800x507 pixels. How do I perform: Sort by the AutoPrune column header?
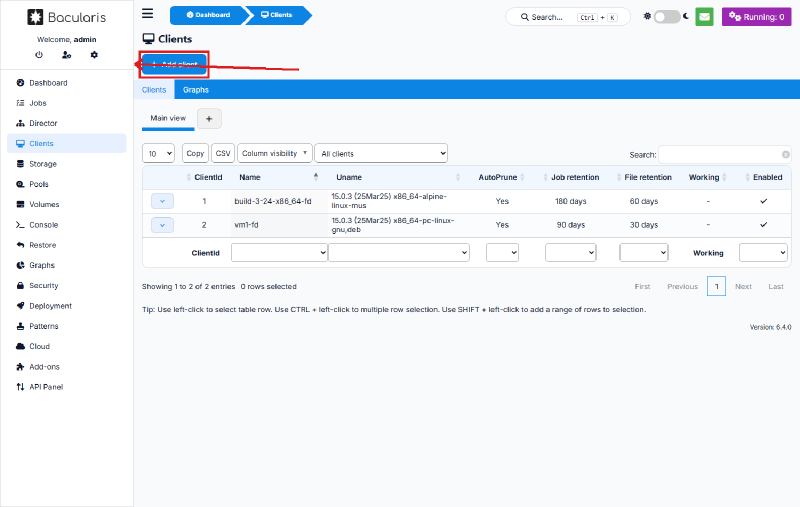point(502,178)
